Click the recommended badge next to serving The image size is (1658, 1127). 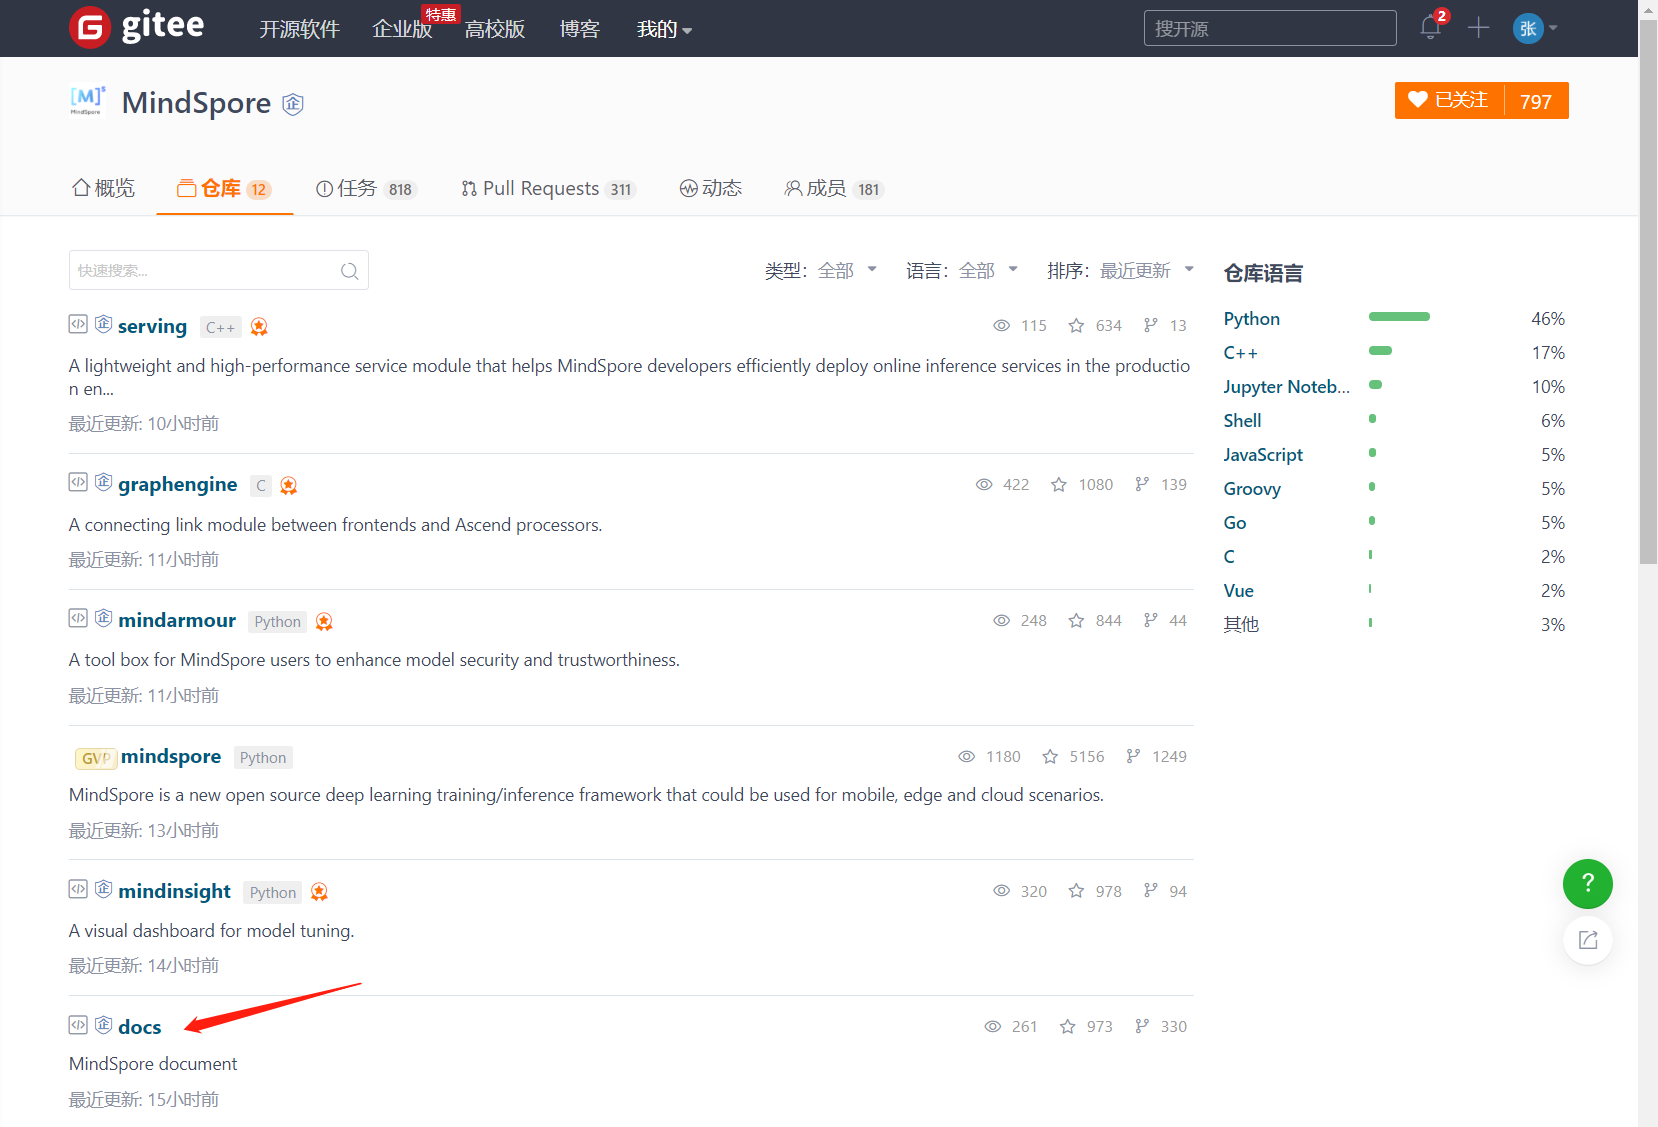coord(259,327)
